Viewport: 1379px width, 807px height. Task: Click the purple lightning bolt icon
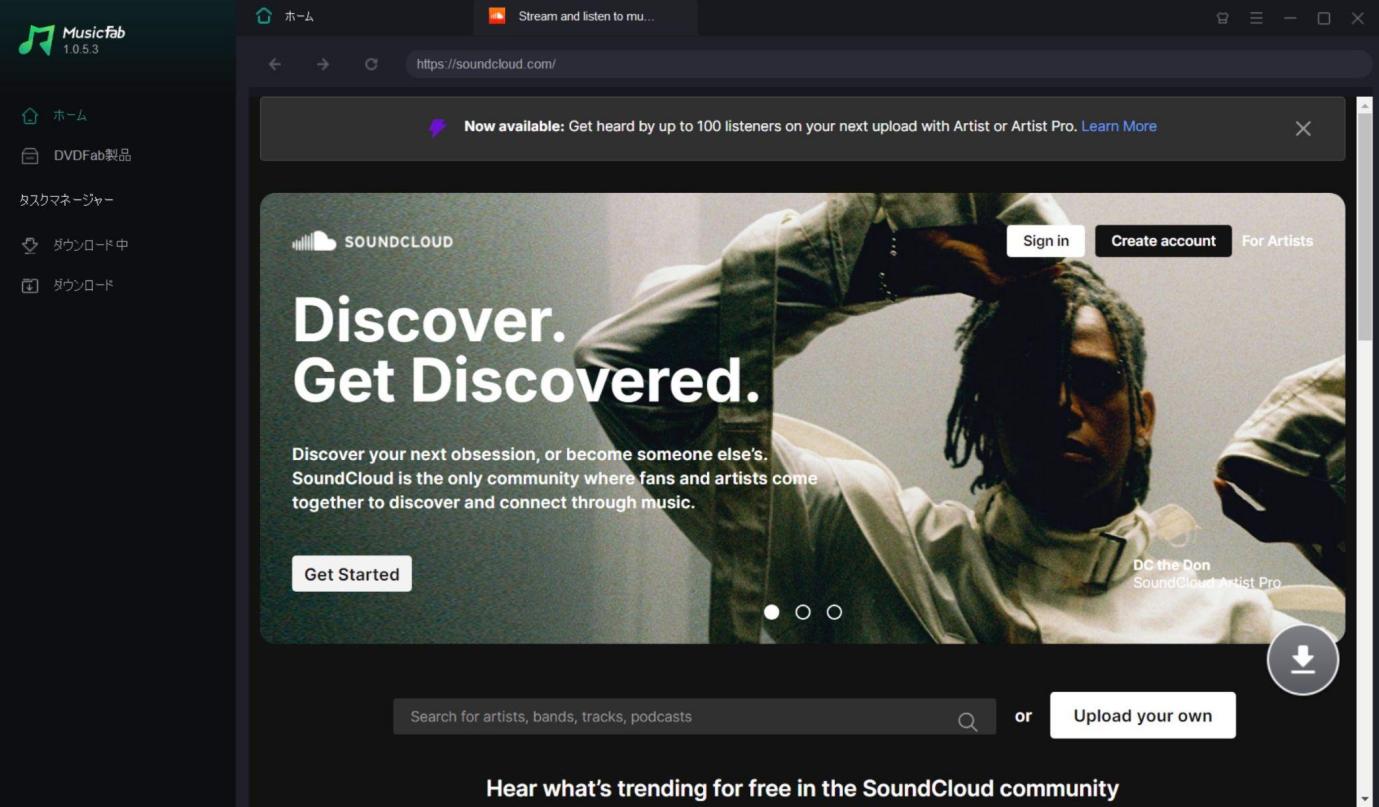click(437, 127)
